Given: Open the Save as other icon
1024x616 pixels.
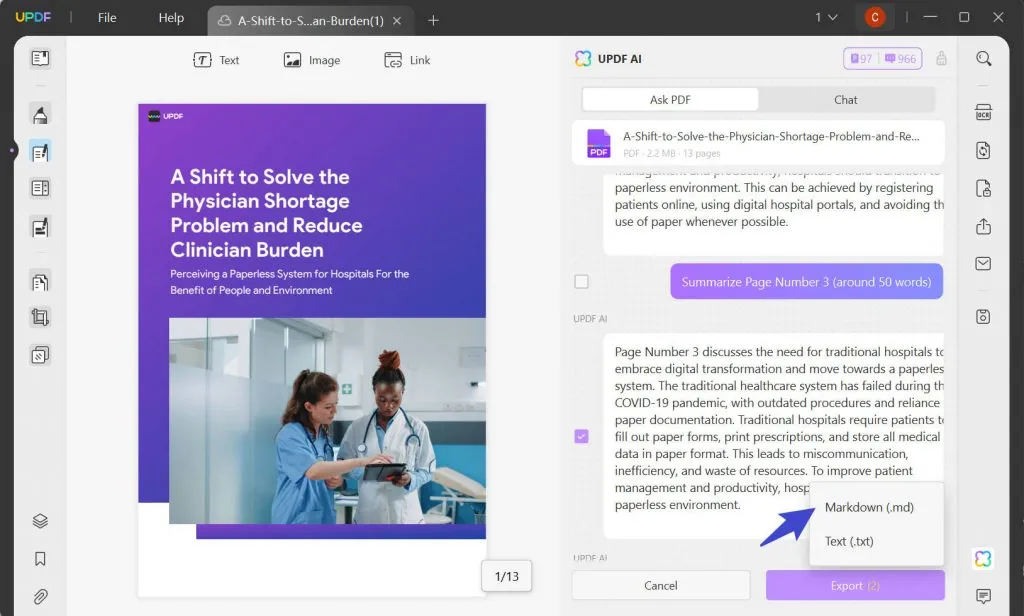Looking at the screenshot, I should point(984,317).
